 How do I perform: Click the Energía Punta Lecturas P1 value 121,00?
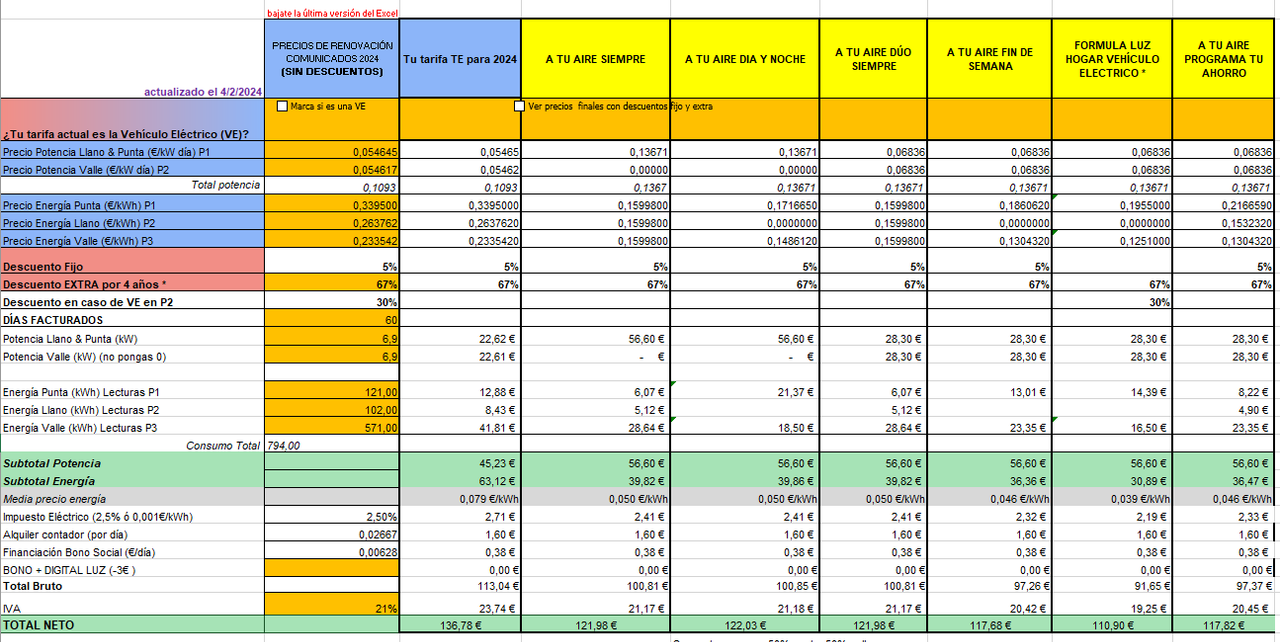click(x=332, y=392)
